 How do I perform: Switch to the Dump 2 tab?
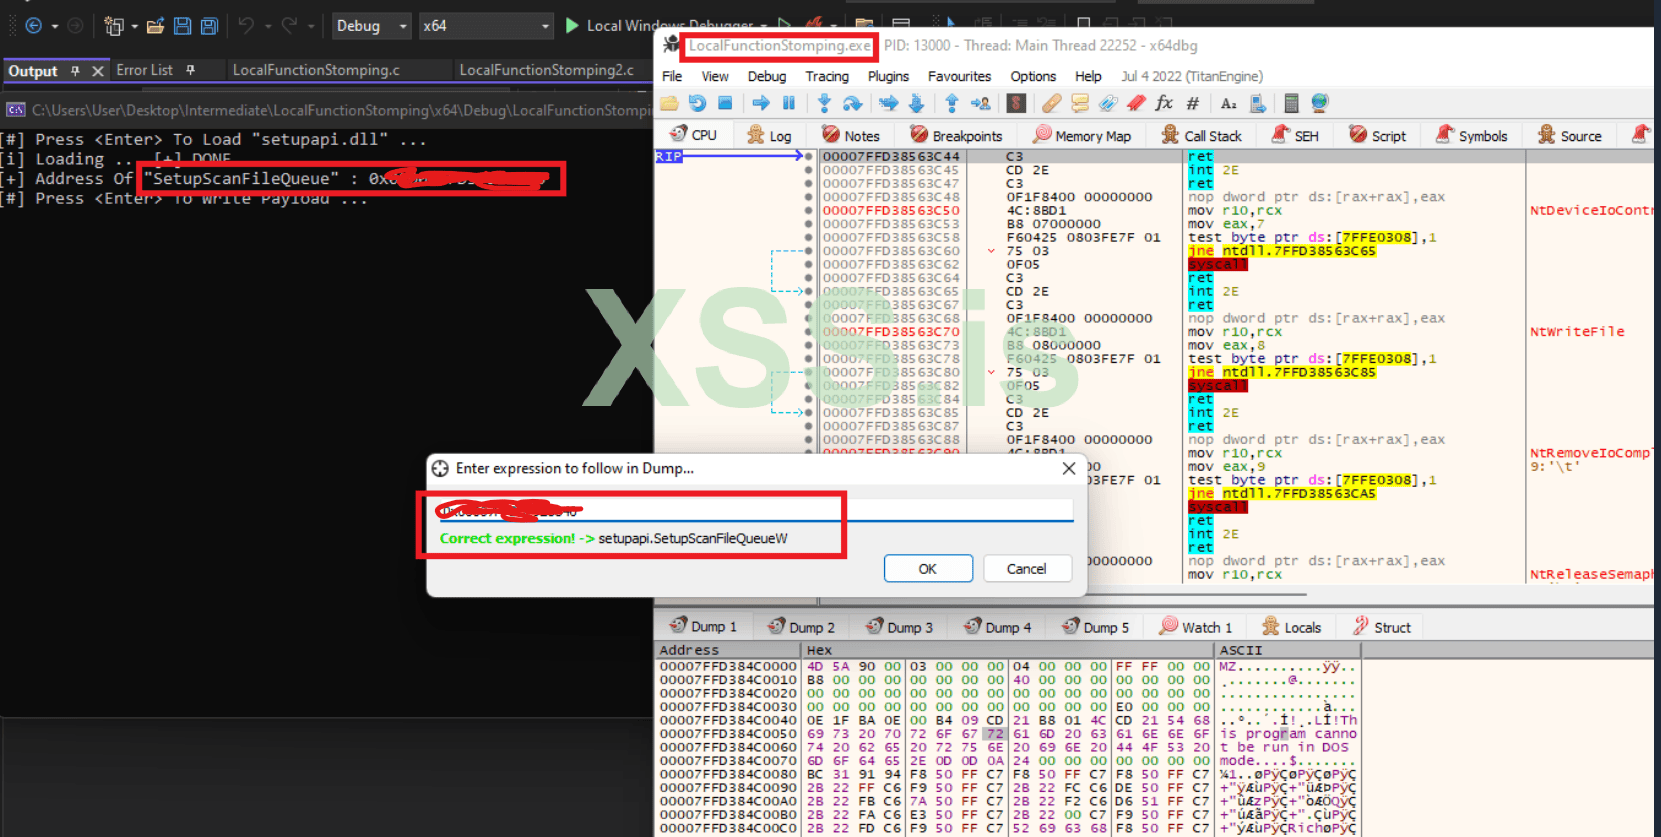801,627
